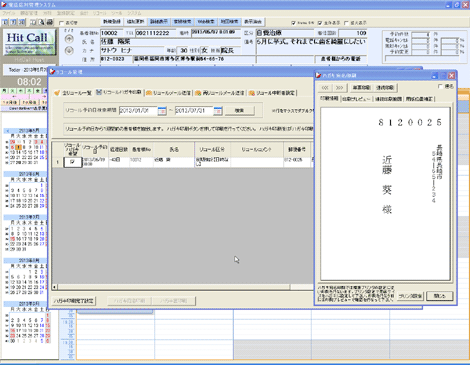This screenshot has width=470, height=365.
Task: Click the addressee name 近藤 in postcard preview
Action: 387,165
